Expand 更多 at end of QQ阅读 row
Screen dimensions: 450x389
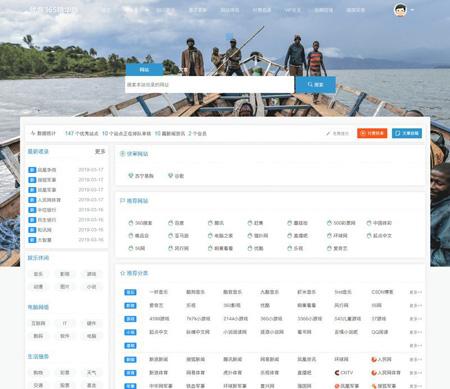pos(416,332)
